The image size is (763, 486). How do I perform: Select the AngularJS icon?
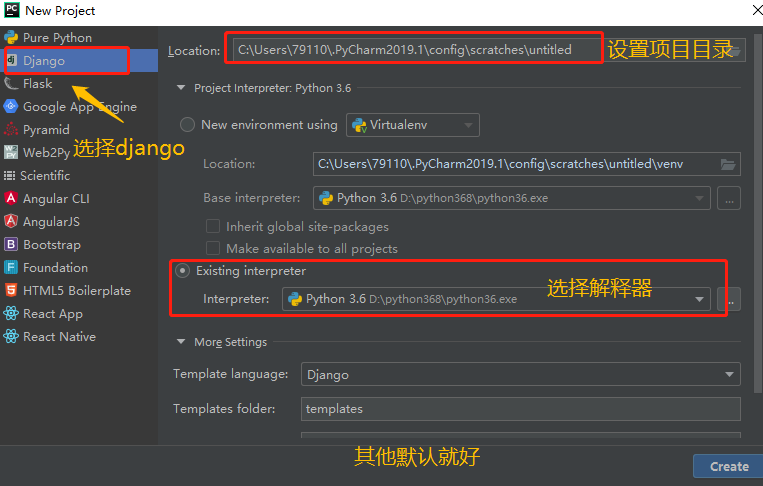click(11, 221)
